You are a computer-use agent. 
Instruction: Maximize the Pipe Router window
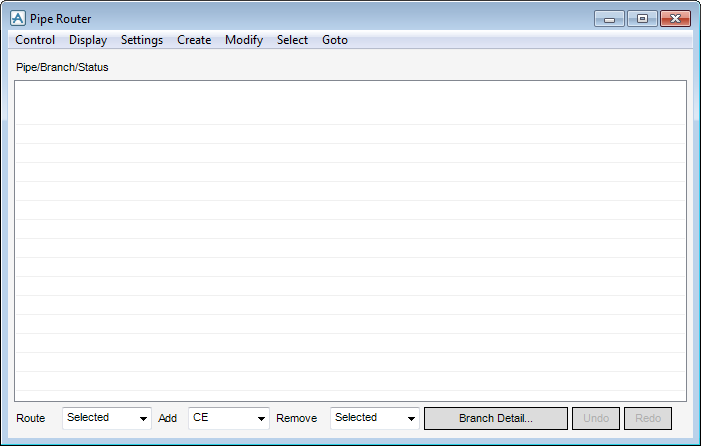(x=641, y=19)
